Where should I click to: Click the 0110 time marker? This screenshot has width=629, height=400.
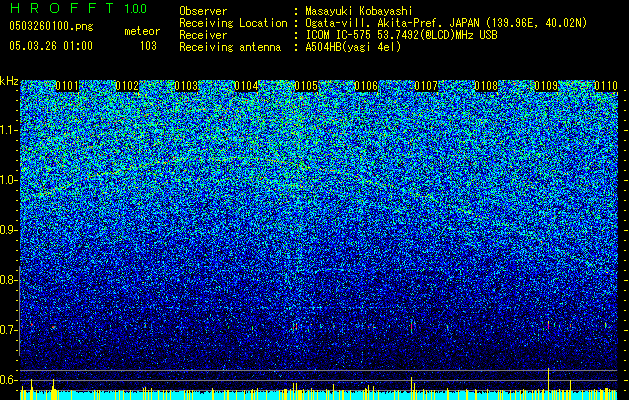[606, 86]
